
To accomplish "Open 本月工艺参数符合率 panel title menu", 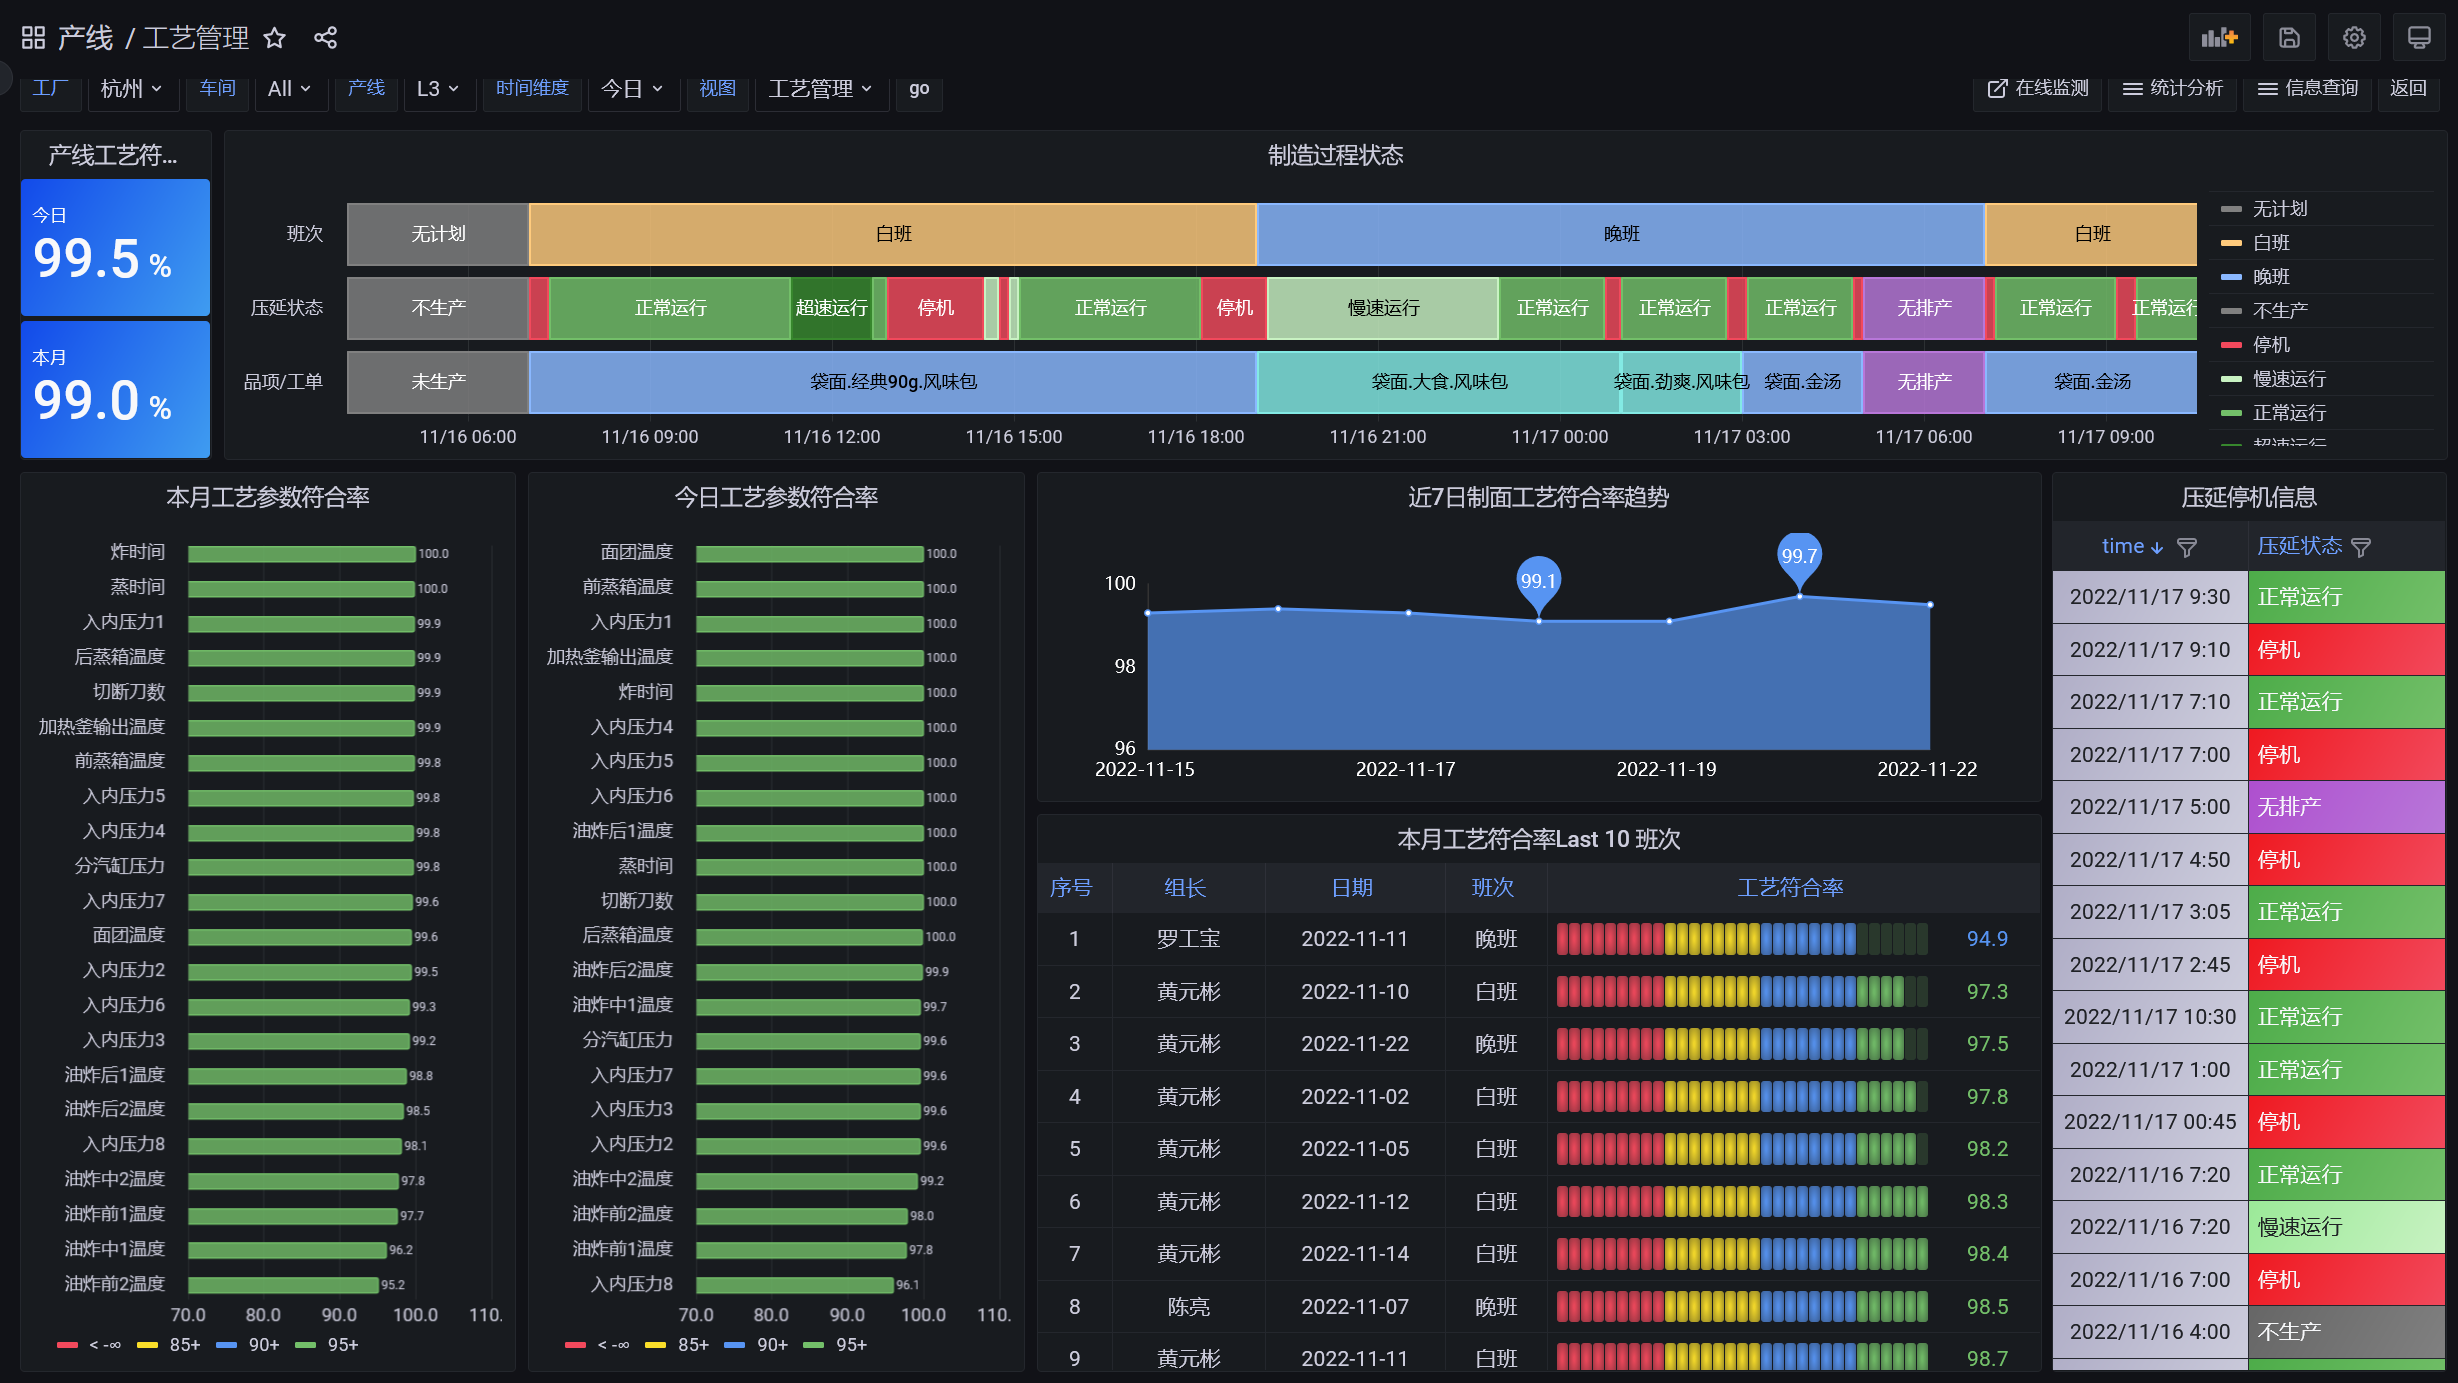I will pos(268,498).
